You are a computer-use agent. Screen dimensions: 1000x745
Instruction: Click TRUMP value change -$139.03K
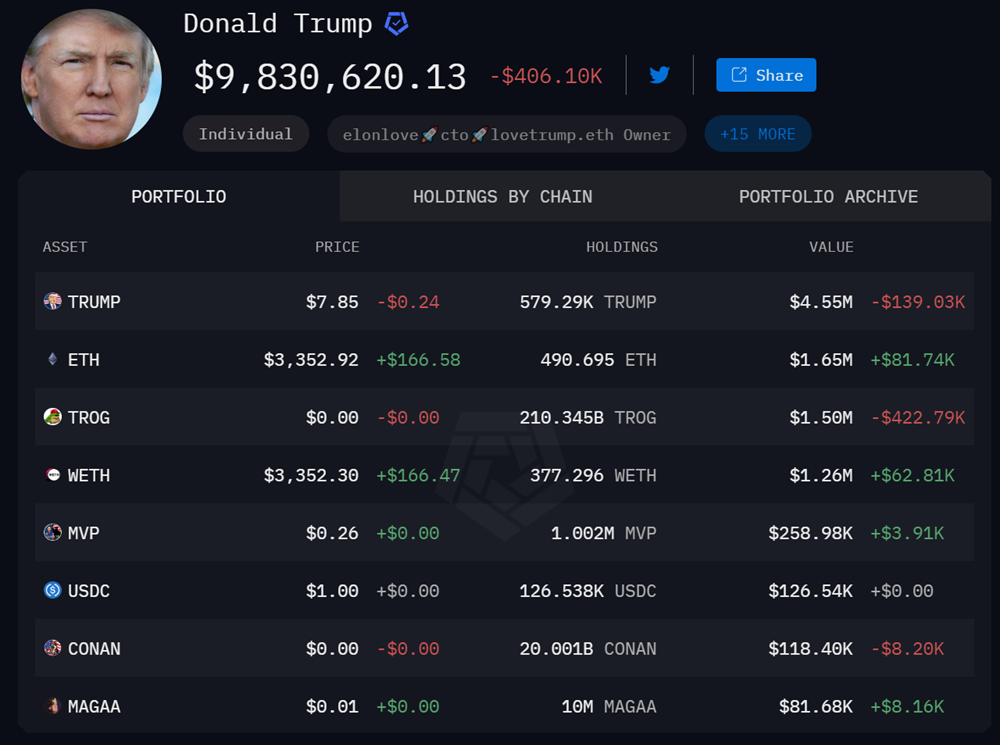[918, 302]
